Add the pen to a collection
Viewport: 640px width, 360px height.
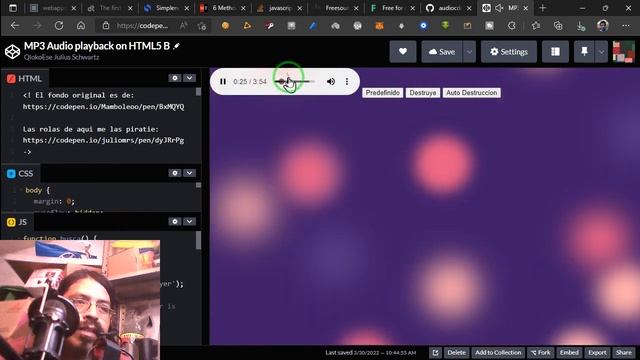(x=498, y=353)
